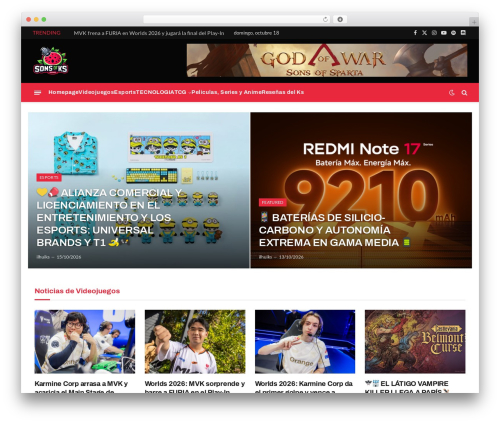Image resolution: width=500 pixels, height=423 pixels.
Task: Open the Facebook social link
Action: click(415, 33)
